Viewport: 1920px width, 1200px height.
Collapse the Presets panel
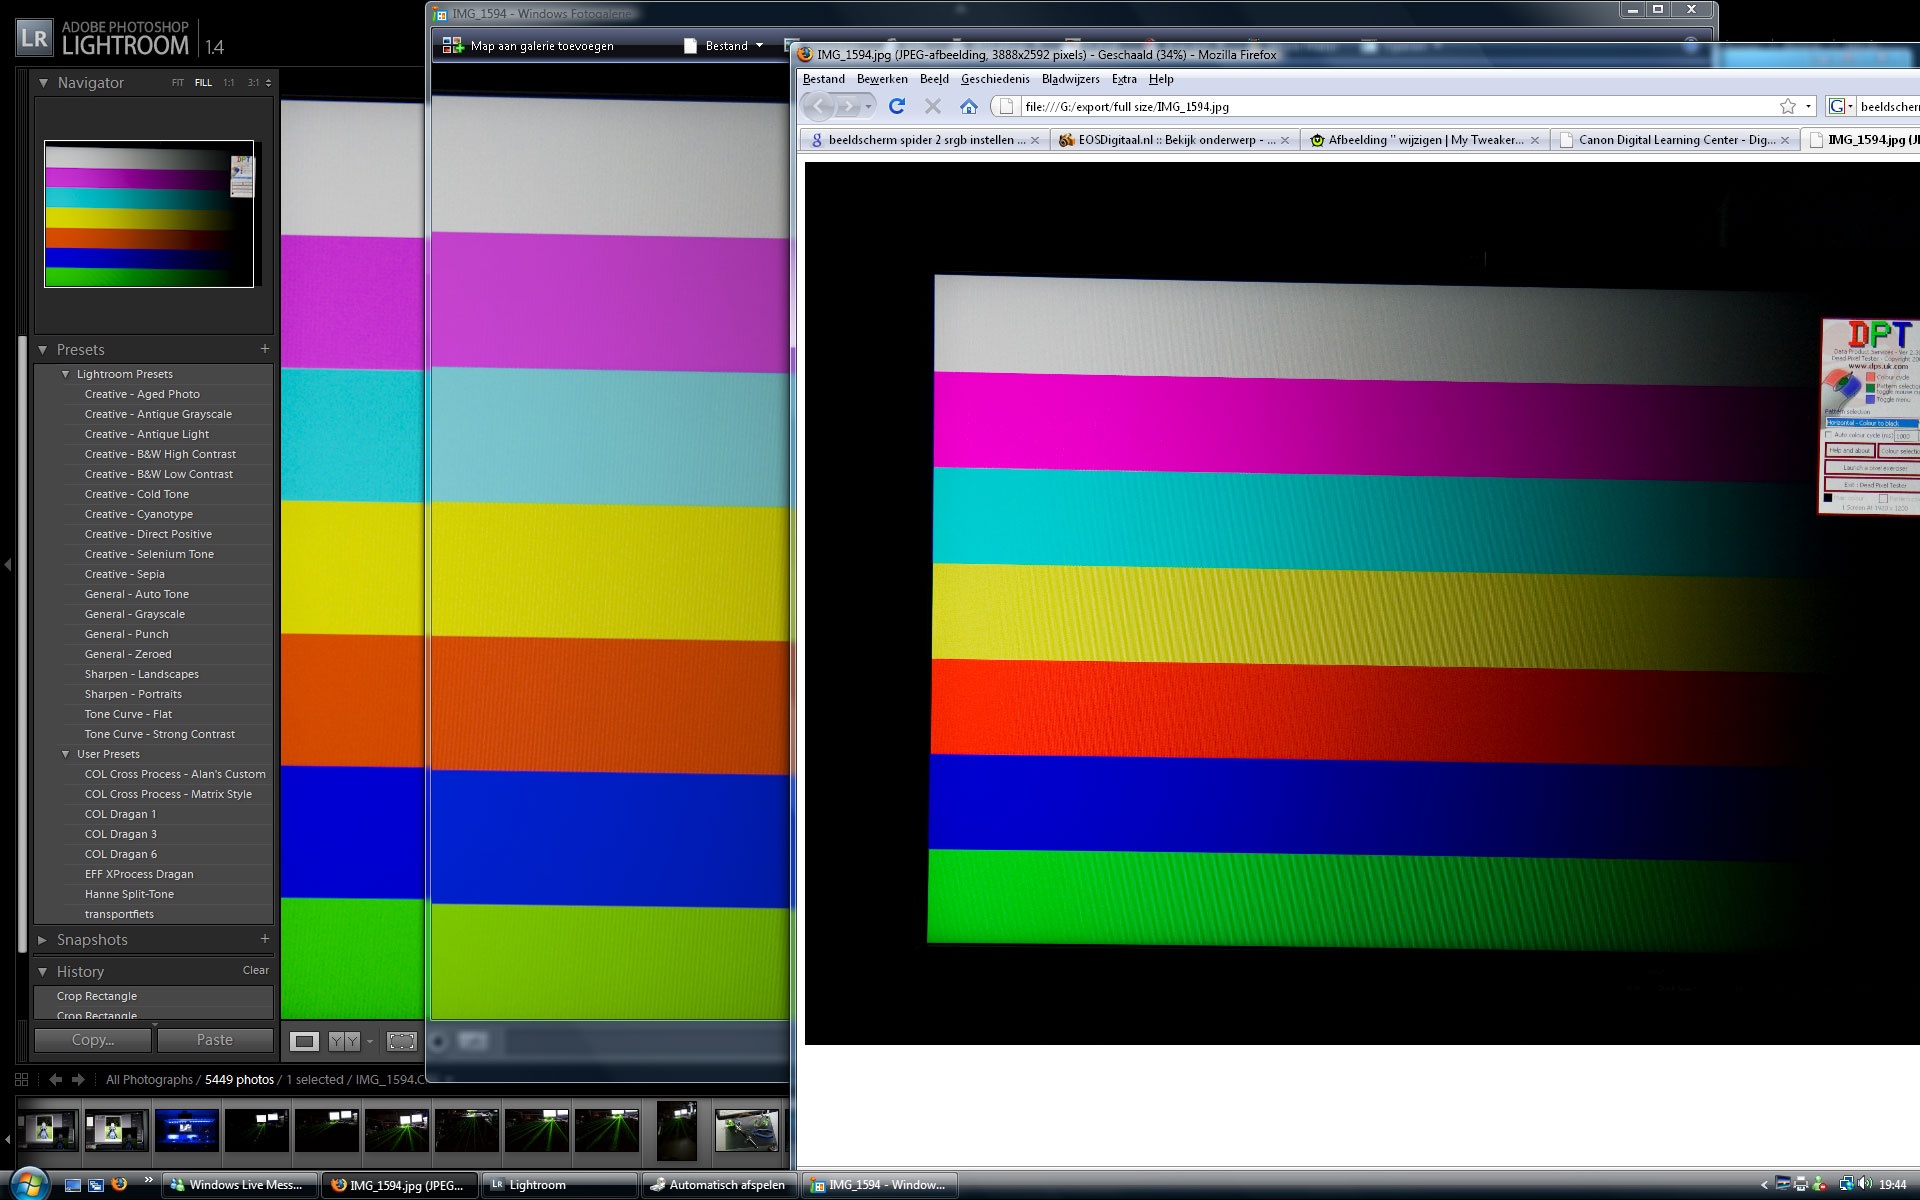coord(43,350)
